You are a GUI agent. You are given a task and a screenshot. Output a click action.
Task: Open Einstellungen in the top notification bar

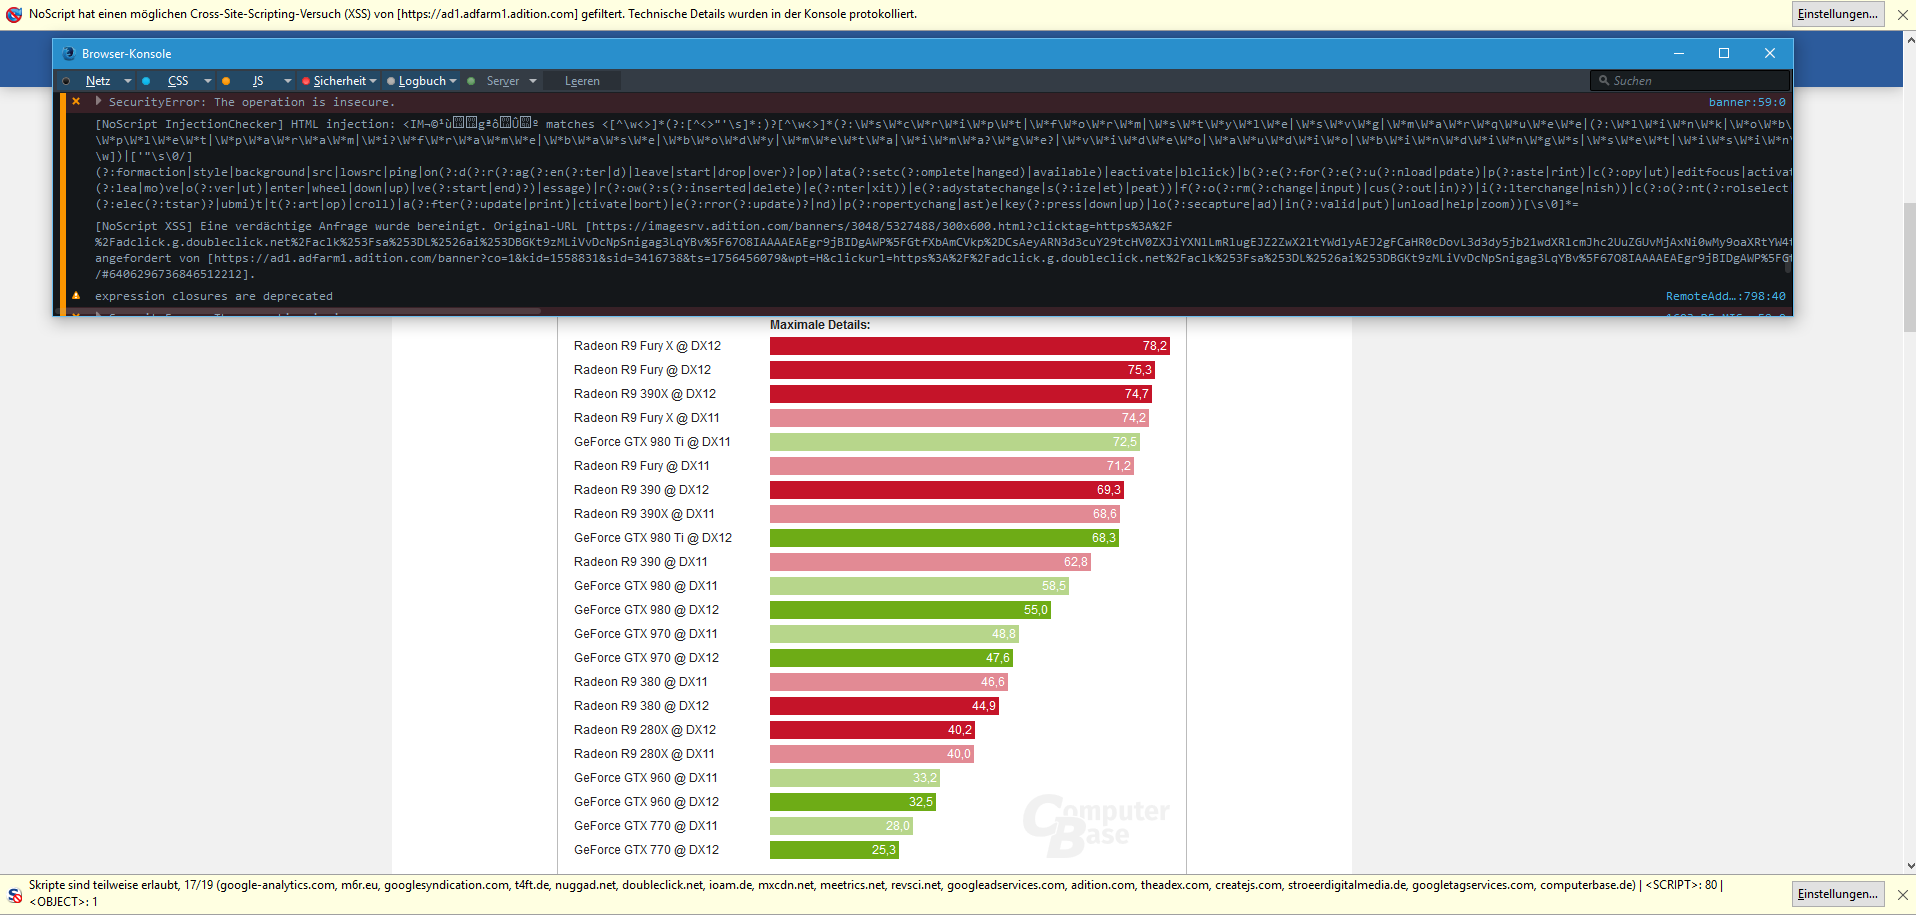tap(1838, 14)
